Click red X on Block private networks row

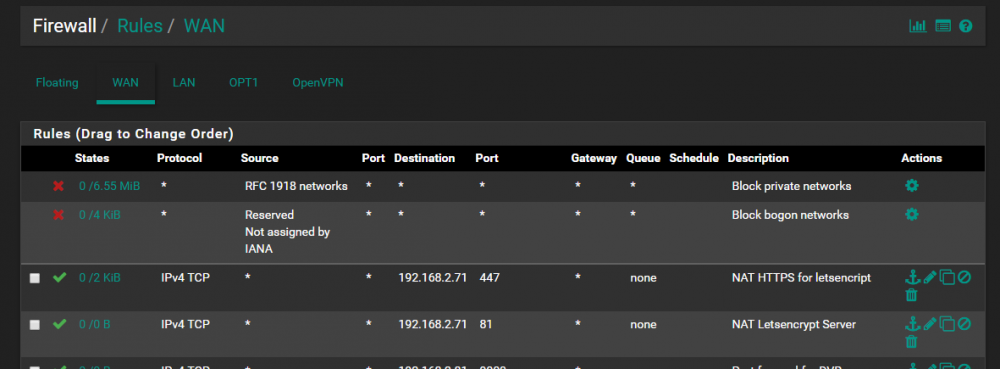[59, 186]
